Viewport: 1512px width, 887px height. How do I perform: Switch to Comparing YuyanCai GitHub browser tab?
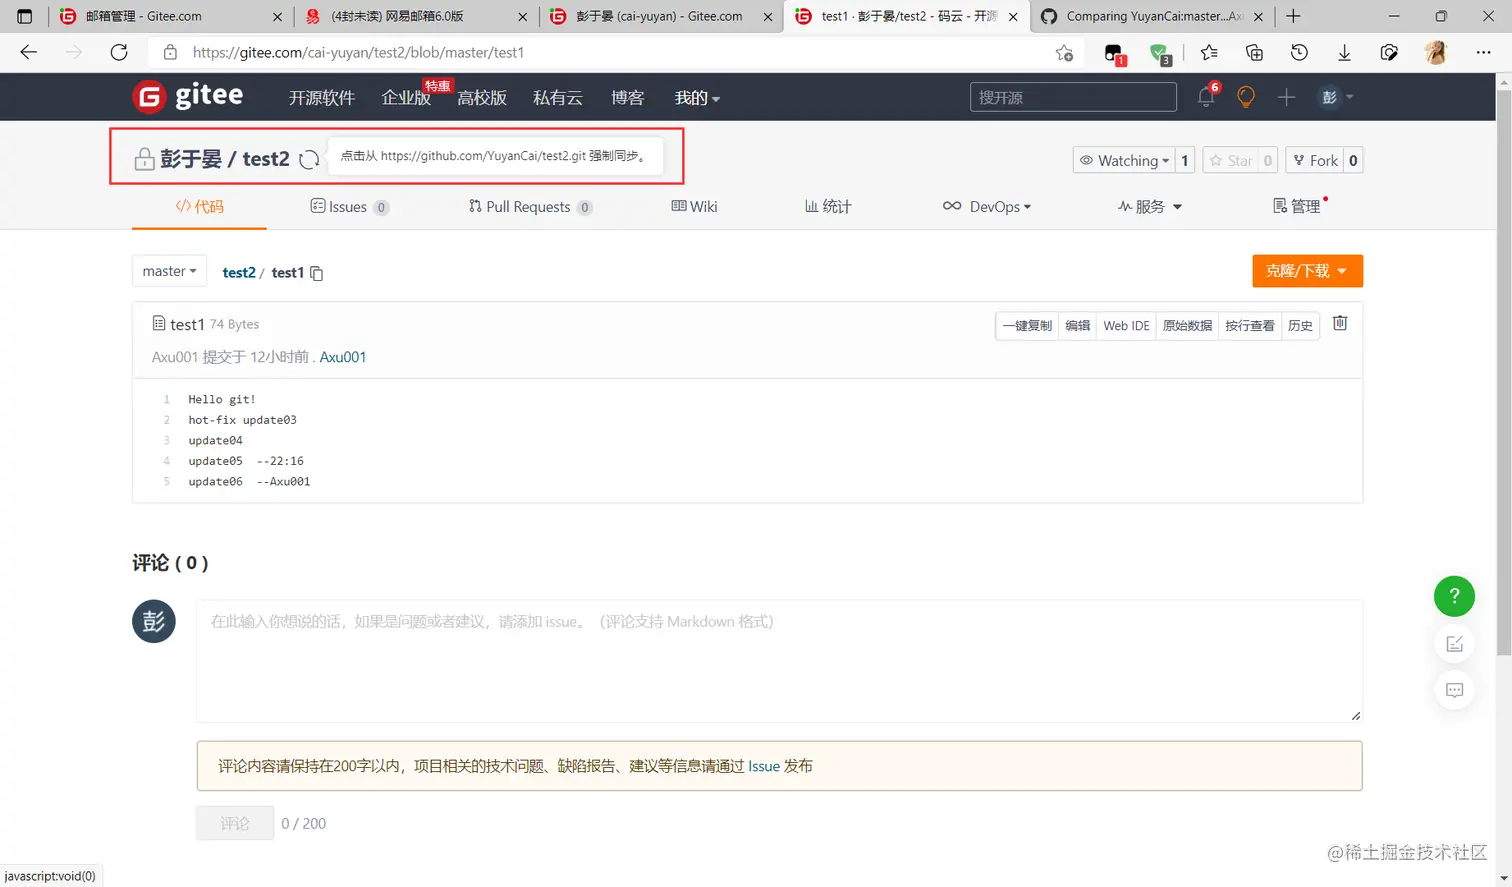(x=1150, y=16)
